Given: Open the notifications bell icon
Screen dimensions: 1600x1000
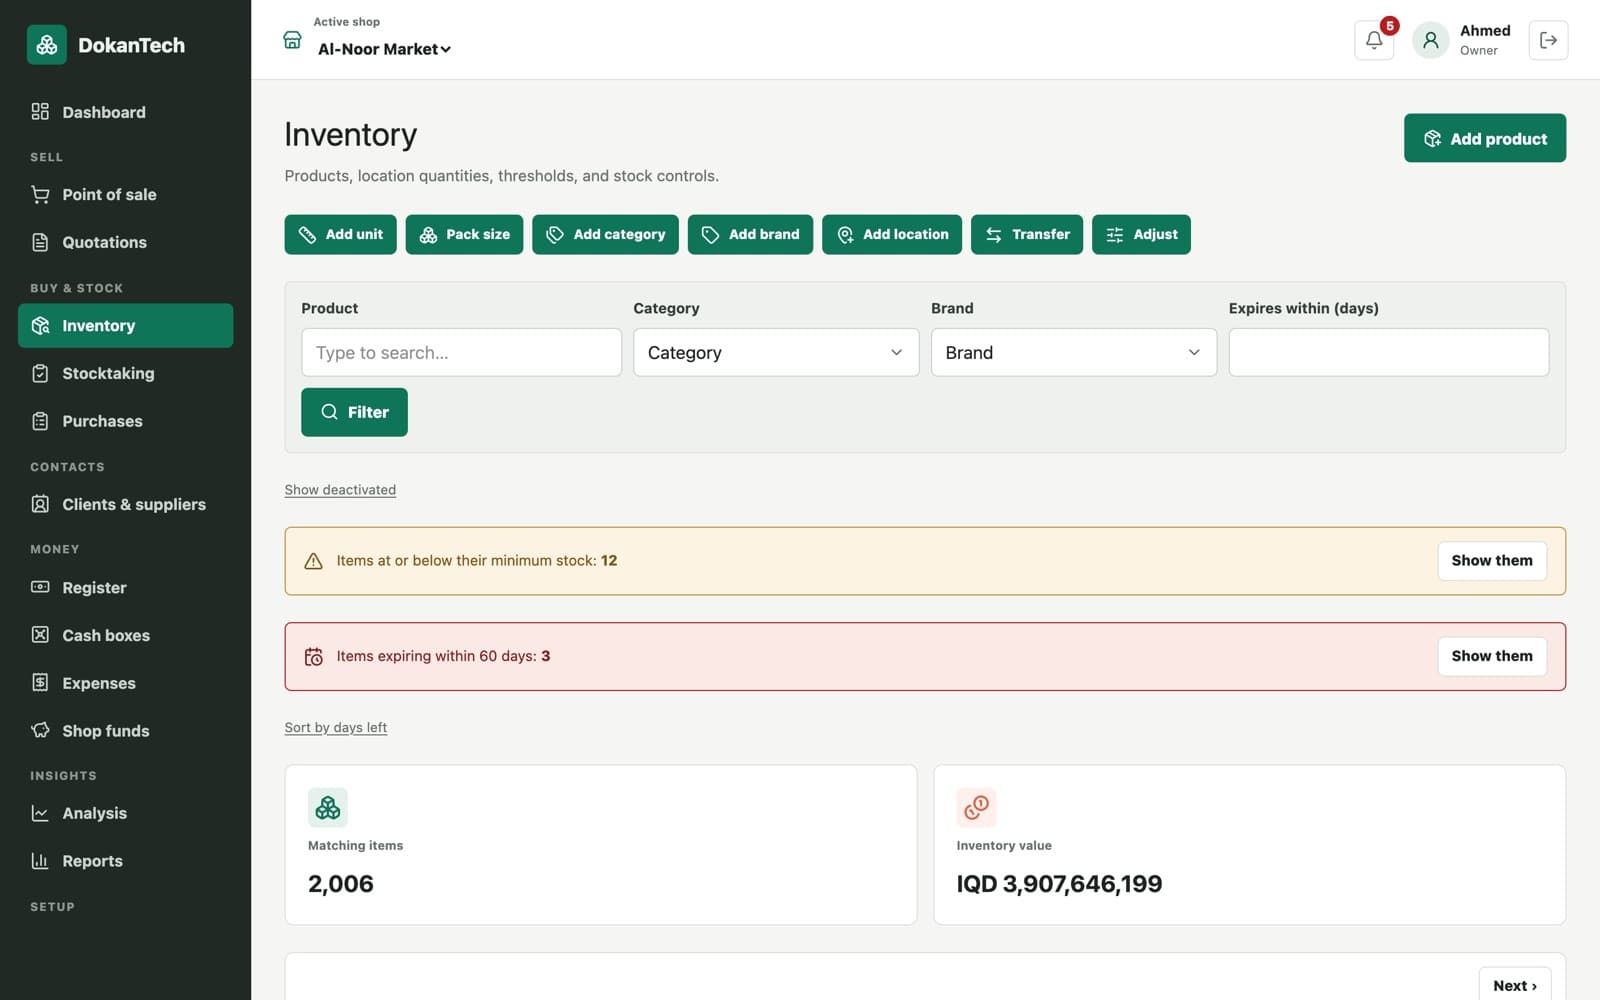Looking at the screenshot, I should [1373, 40].
